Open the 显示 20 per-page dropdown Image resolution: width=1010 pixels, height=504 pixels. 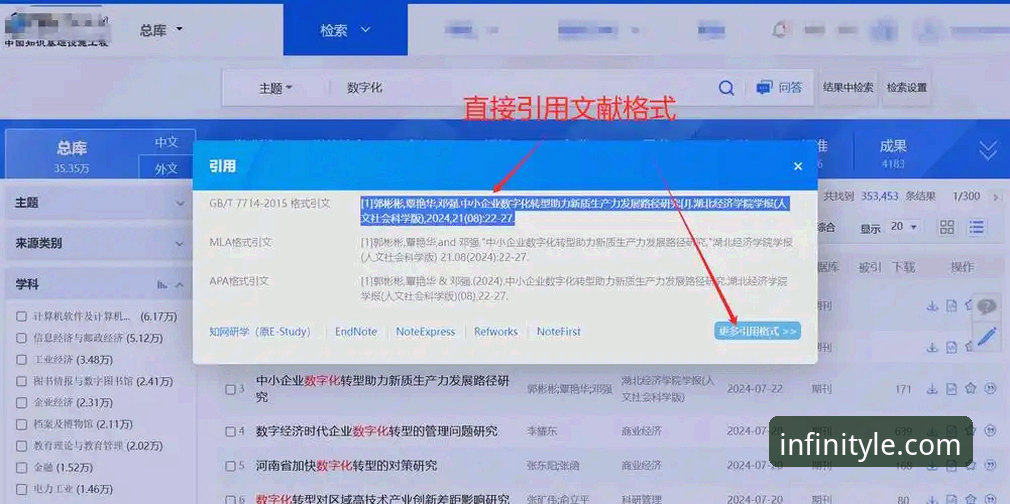click(903, 227)
